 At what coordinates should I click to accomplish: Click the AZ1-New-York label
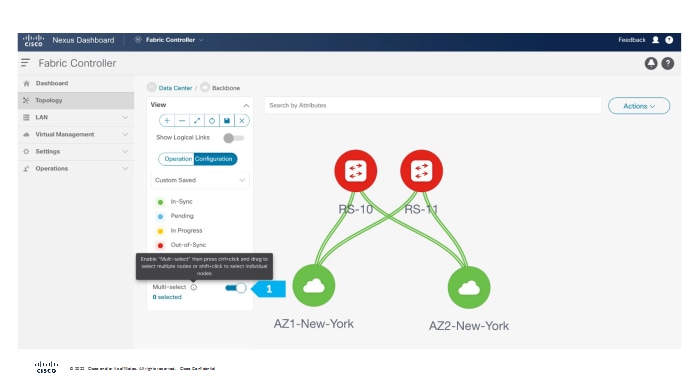(314, 324)
